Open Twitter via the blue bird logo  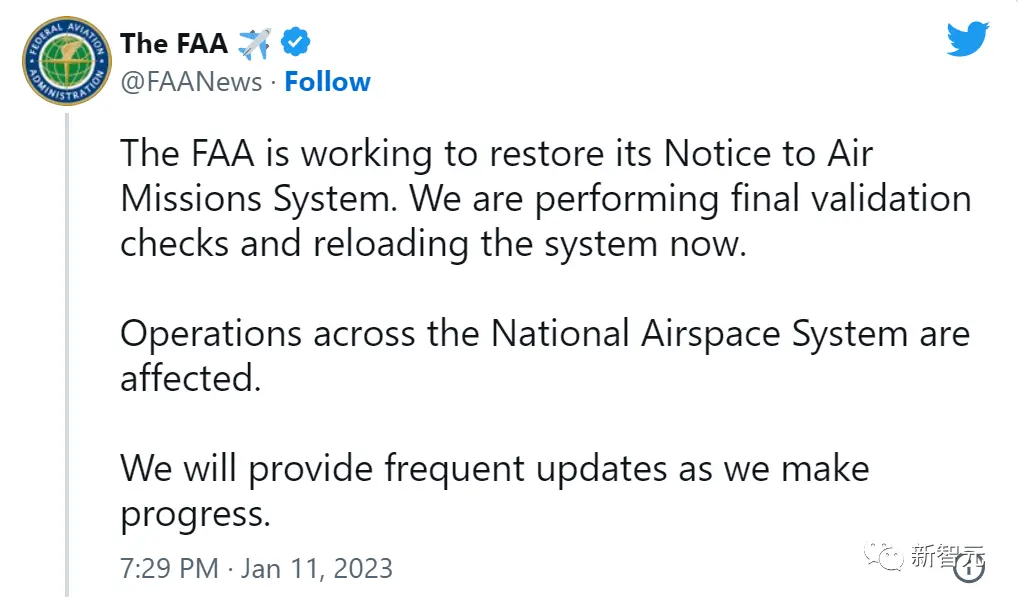[x=967, y=40]
